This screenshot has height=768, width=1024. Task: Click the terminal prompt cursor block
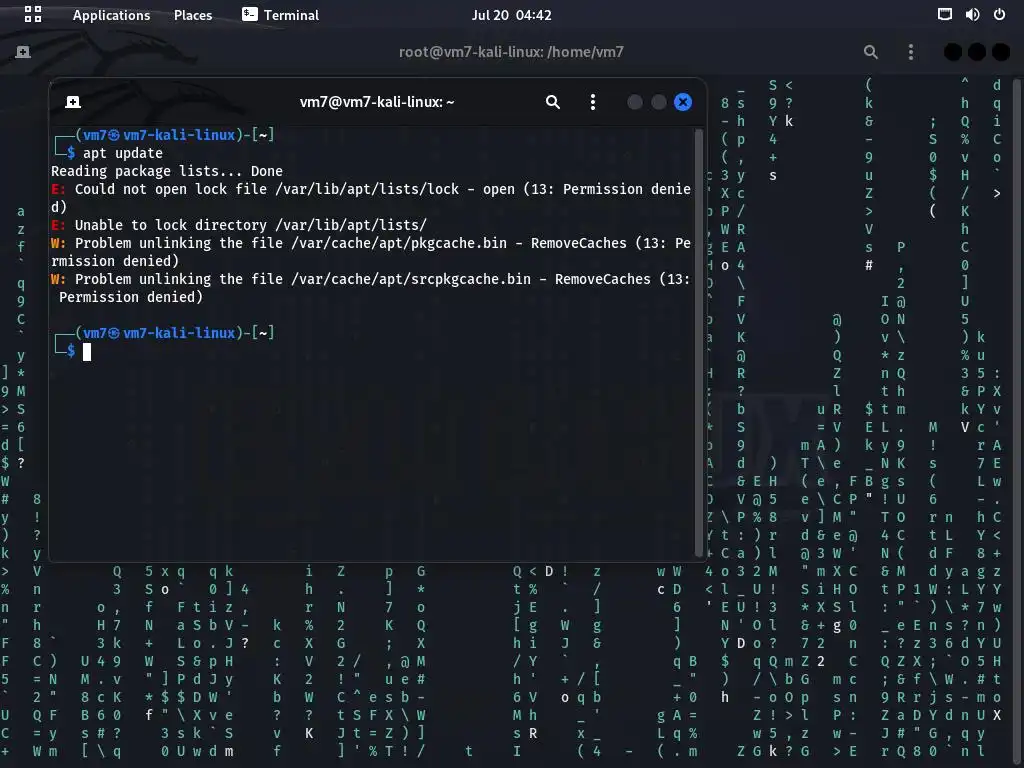pos(87,352)
